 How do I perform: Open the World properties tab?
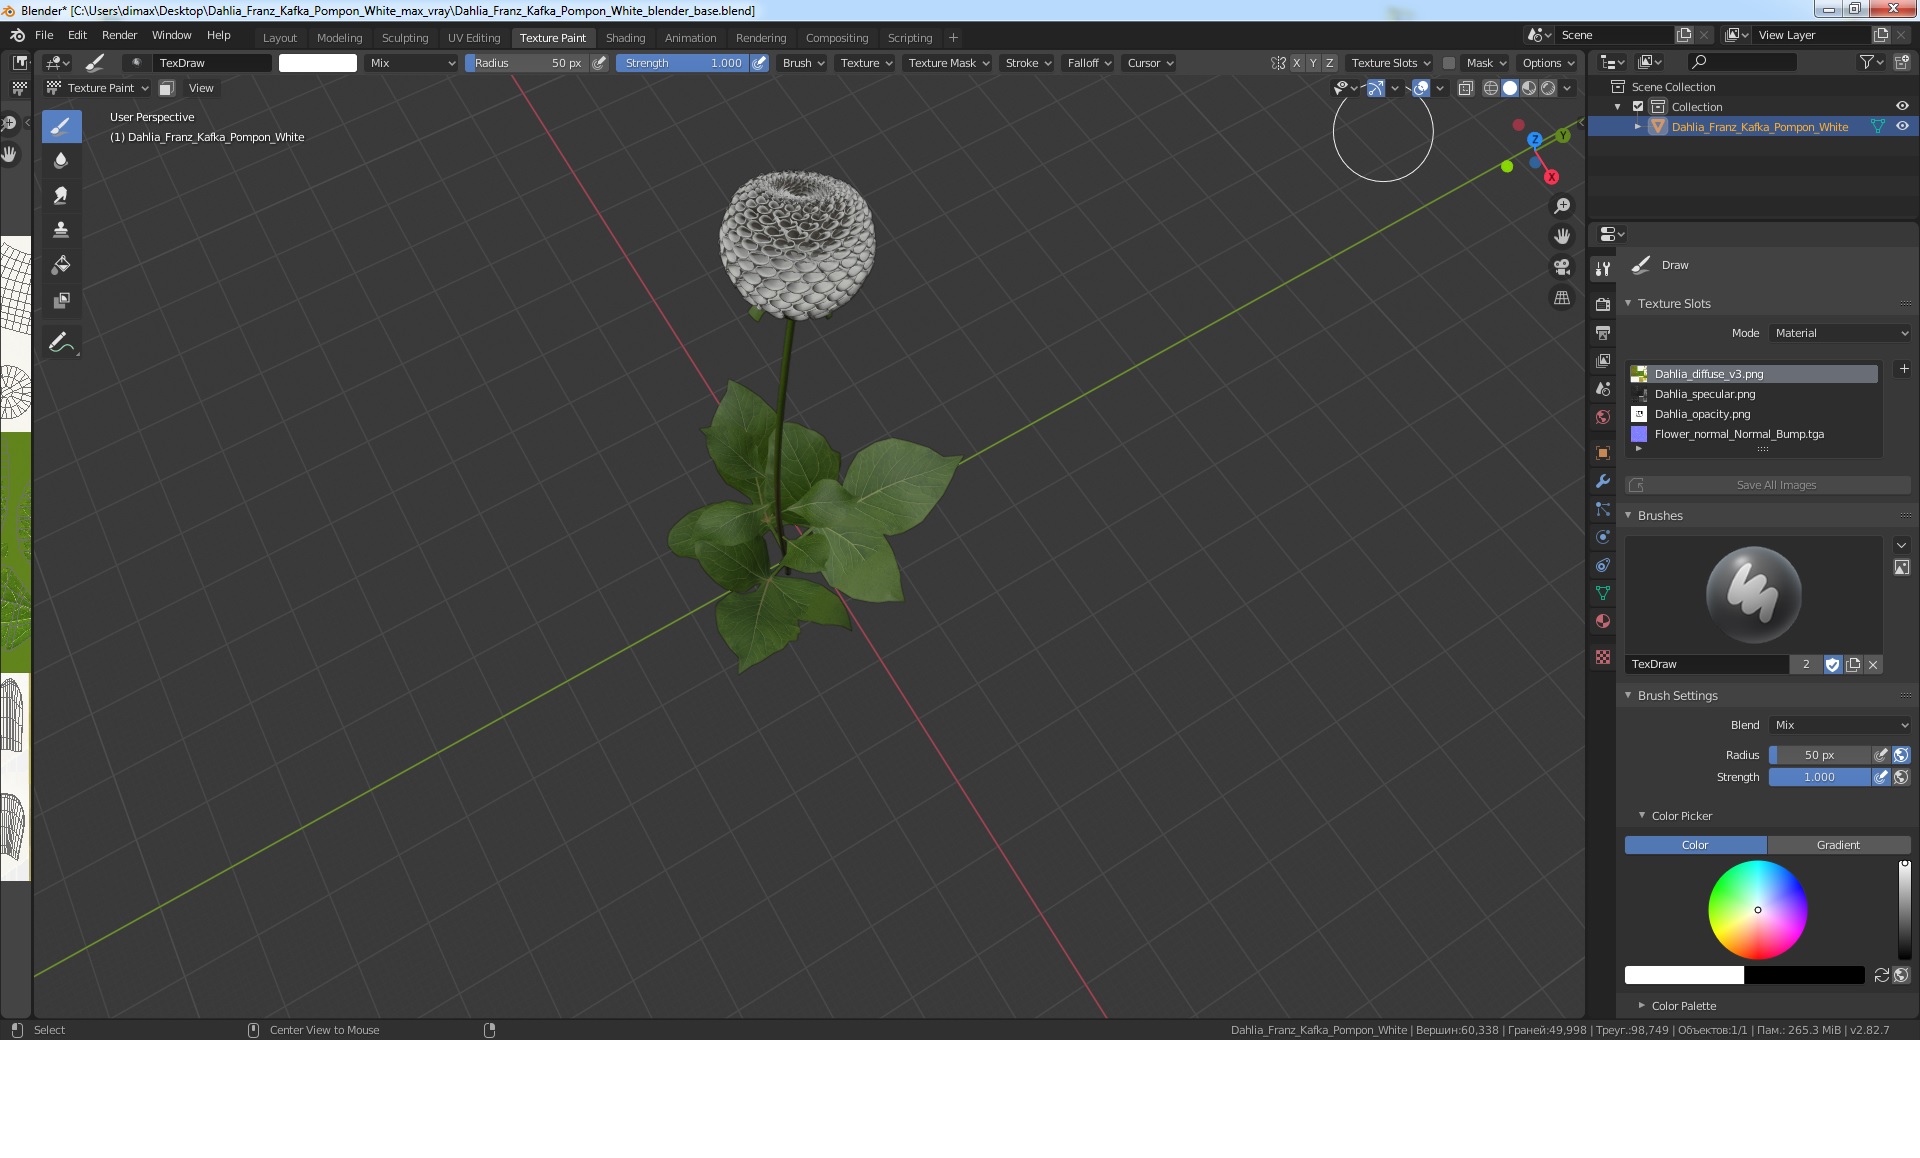pos(1603,417)
